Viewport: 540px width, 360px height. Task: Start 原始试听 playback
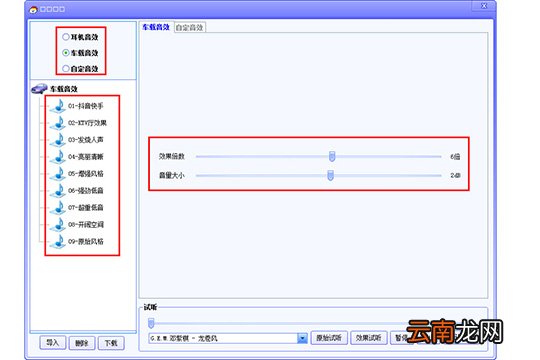click(329, 338)
